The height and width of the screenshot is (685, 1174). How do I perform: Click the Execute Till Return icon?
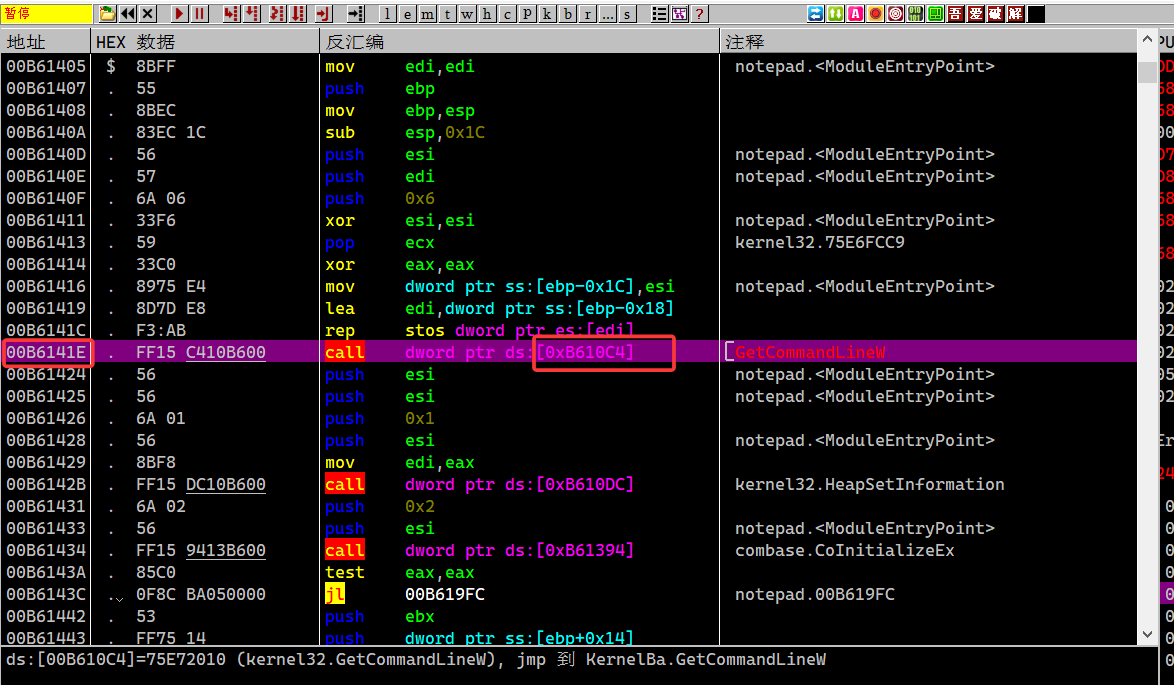[x=323, y=13]
